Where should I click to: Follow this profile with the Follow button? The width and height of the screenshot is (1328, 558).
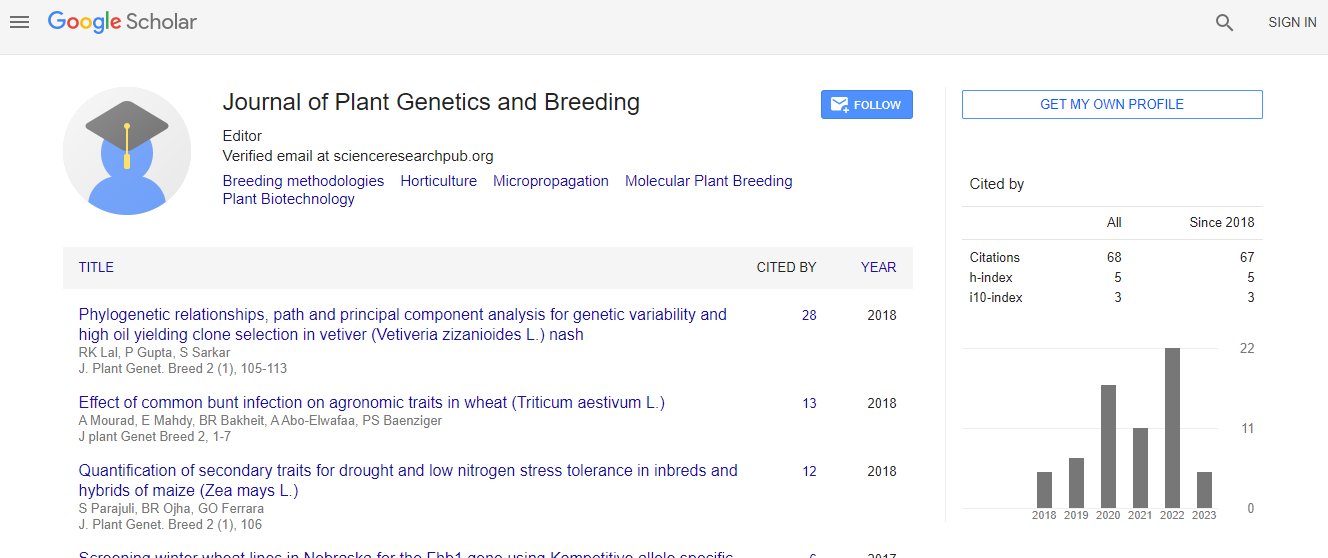click(866, 105)
